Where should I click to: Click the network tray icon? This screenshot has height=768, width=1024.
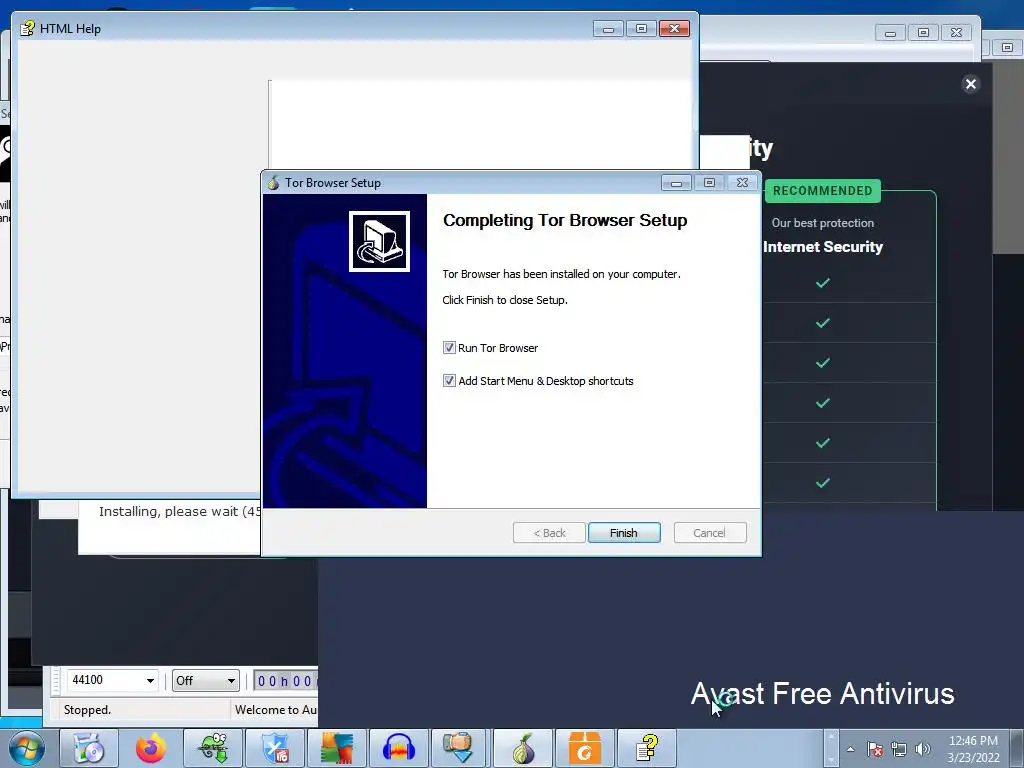coord(899,749)
